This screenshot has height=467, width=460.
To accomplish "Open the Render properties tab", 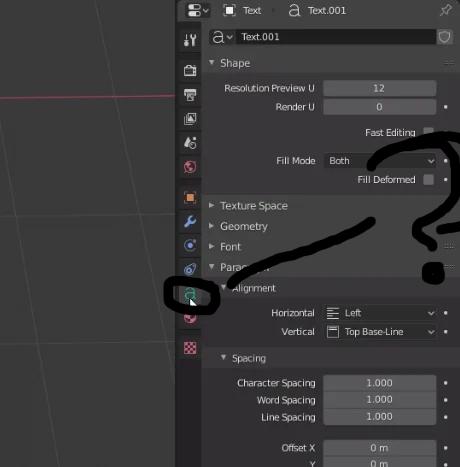I will point(190,71).
